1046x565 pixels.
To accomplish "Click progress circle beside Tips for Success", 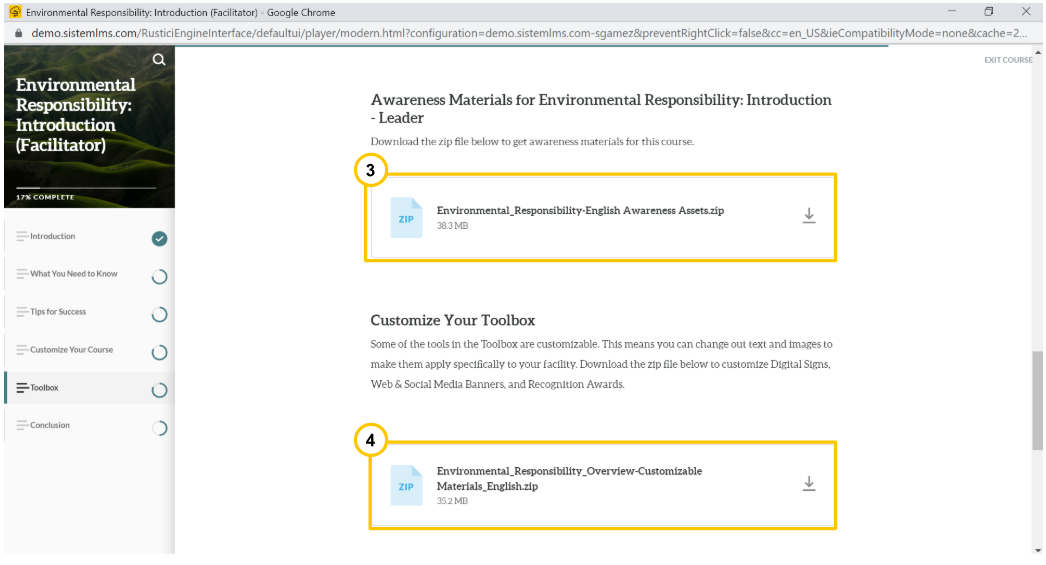I will pyautogui.click(x=159, y=314).
